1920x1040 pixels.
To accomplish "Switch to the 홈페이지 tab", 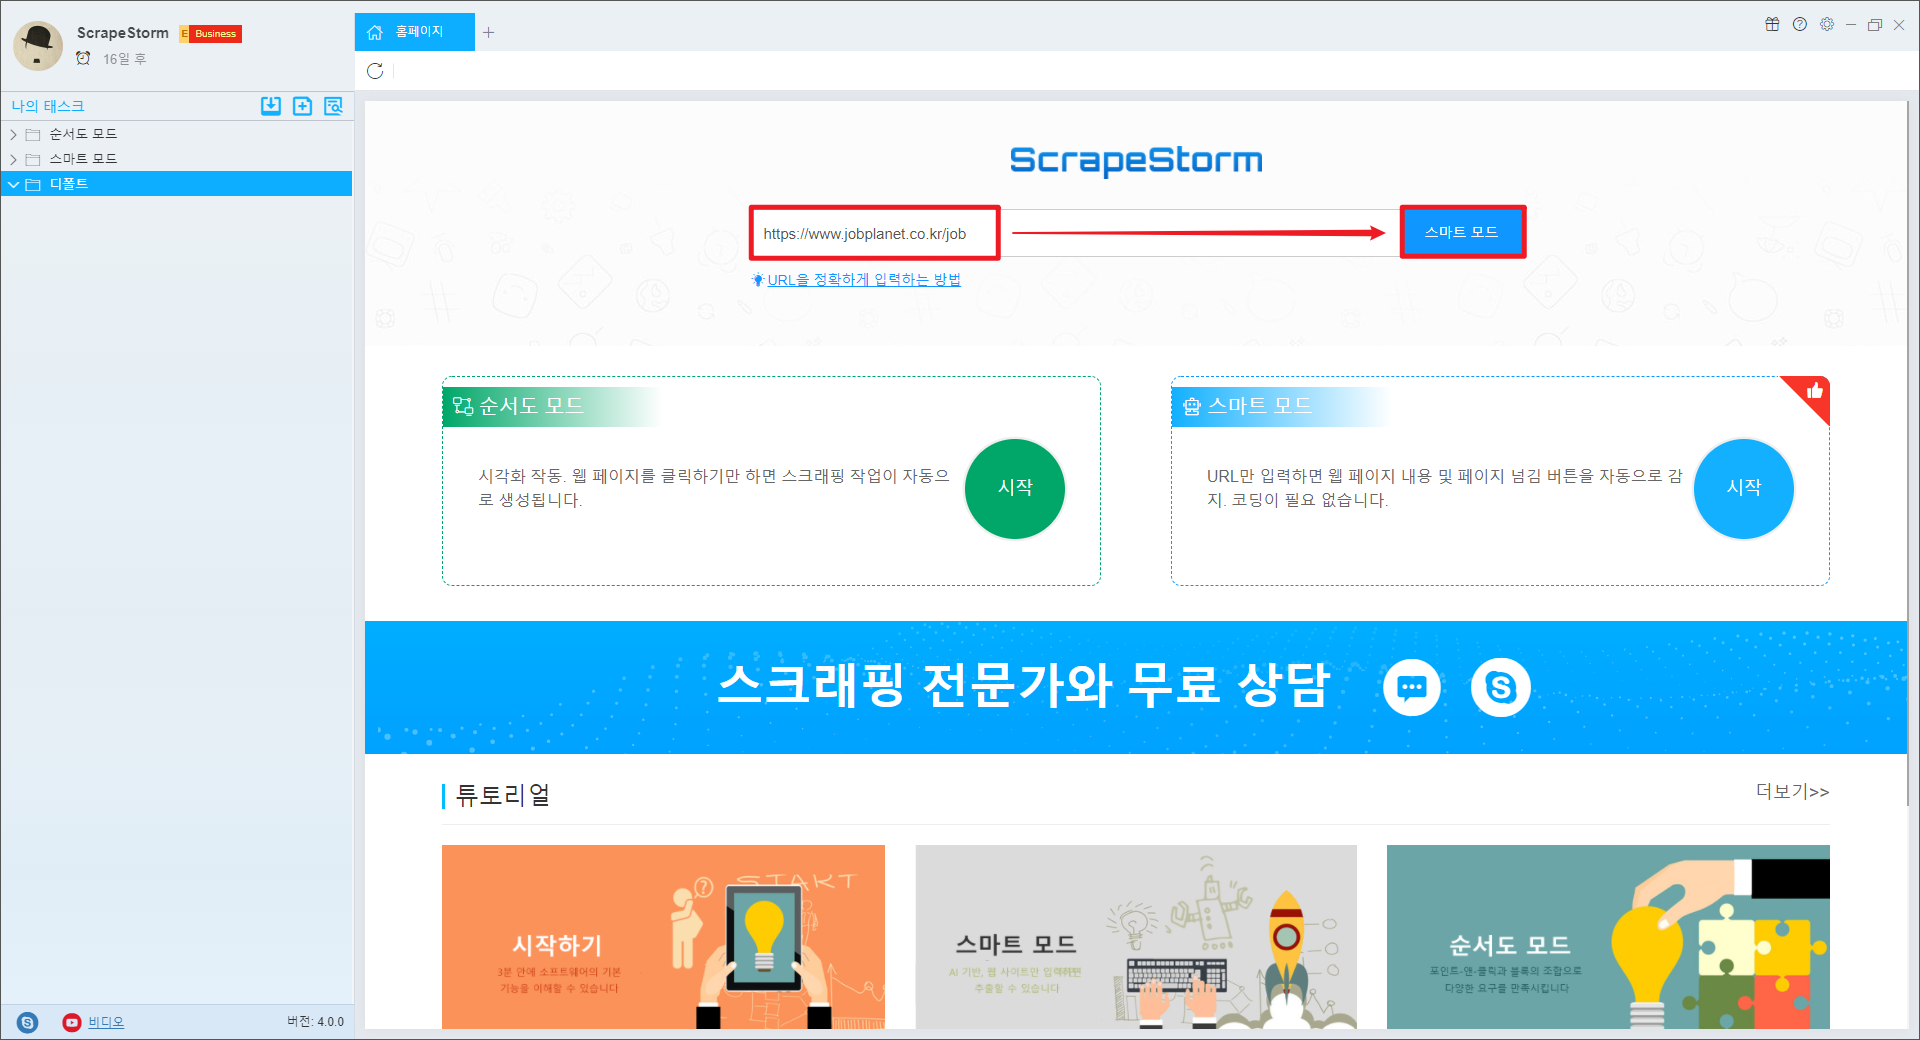I will coord(414,32).
